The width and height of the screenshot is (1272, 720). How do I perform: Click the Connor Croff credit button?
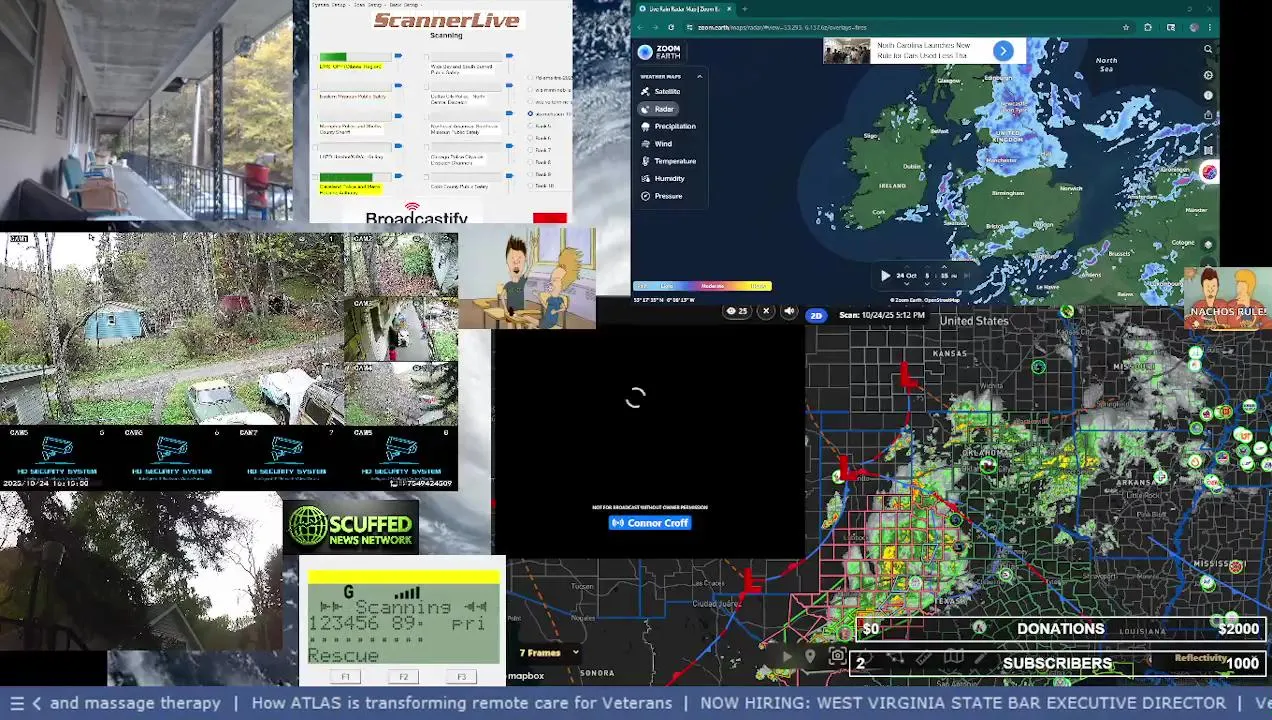[x=650, y=523]
